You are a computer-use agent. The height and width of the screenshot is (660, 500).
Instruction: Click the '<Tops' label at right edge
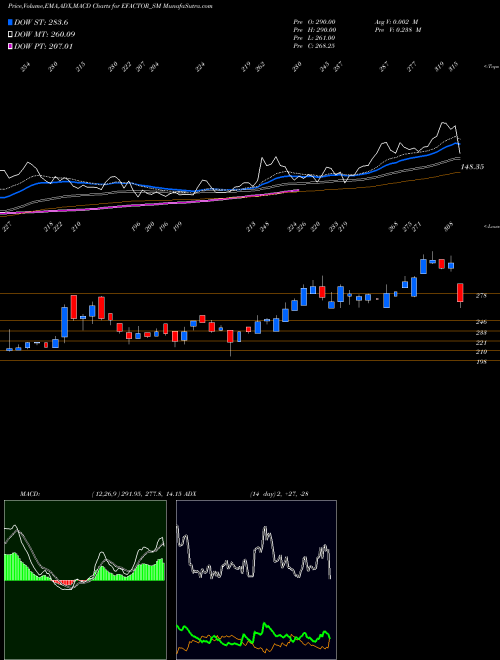(492, 67)
